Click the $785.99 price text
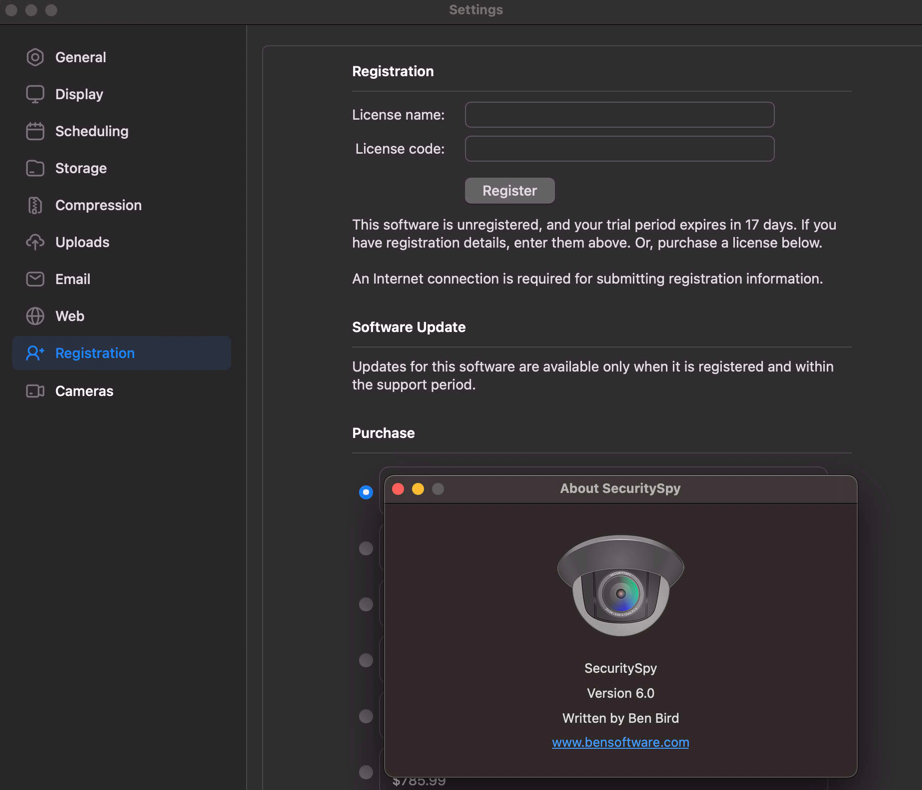Viewport: 922px width, 790px height. 419,781
